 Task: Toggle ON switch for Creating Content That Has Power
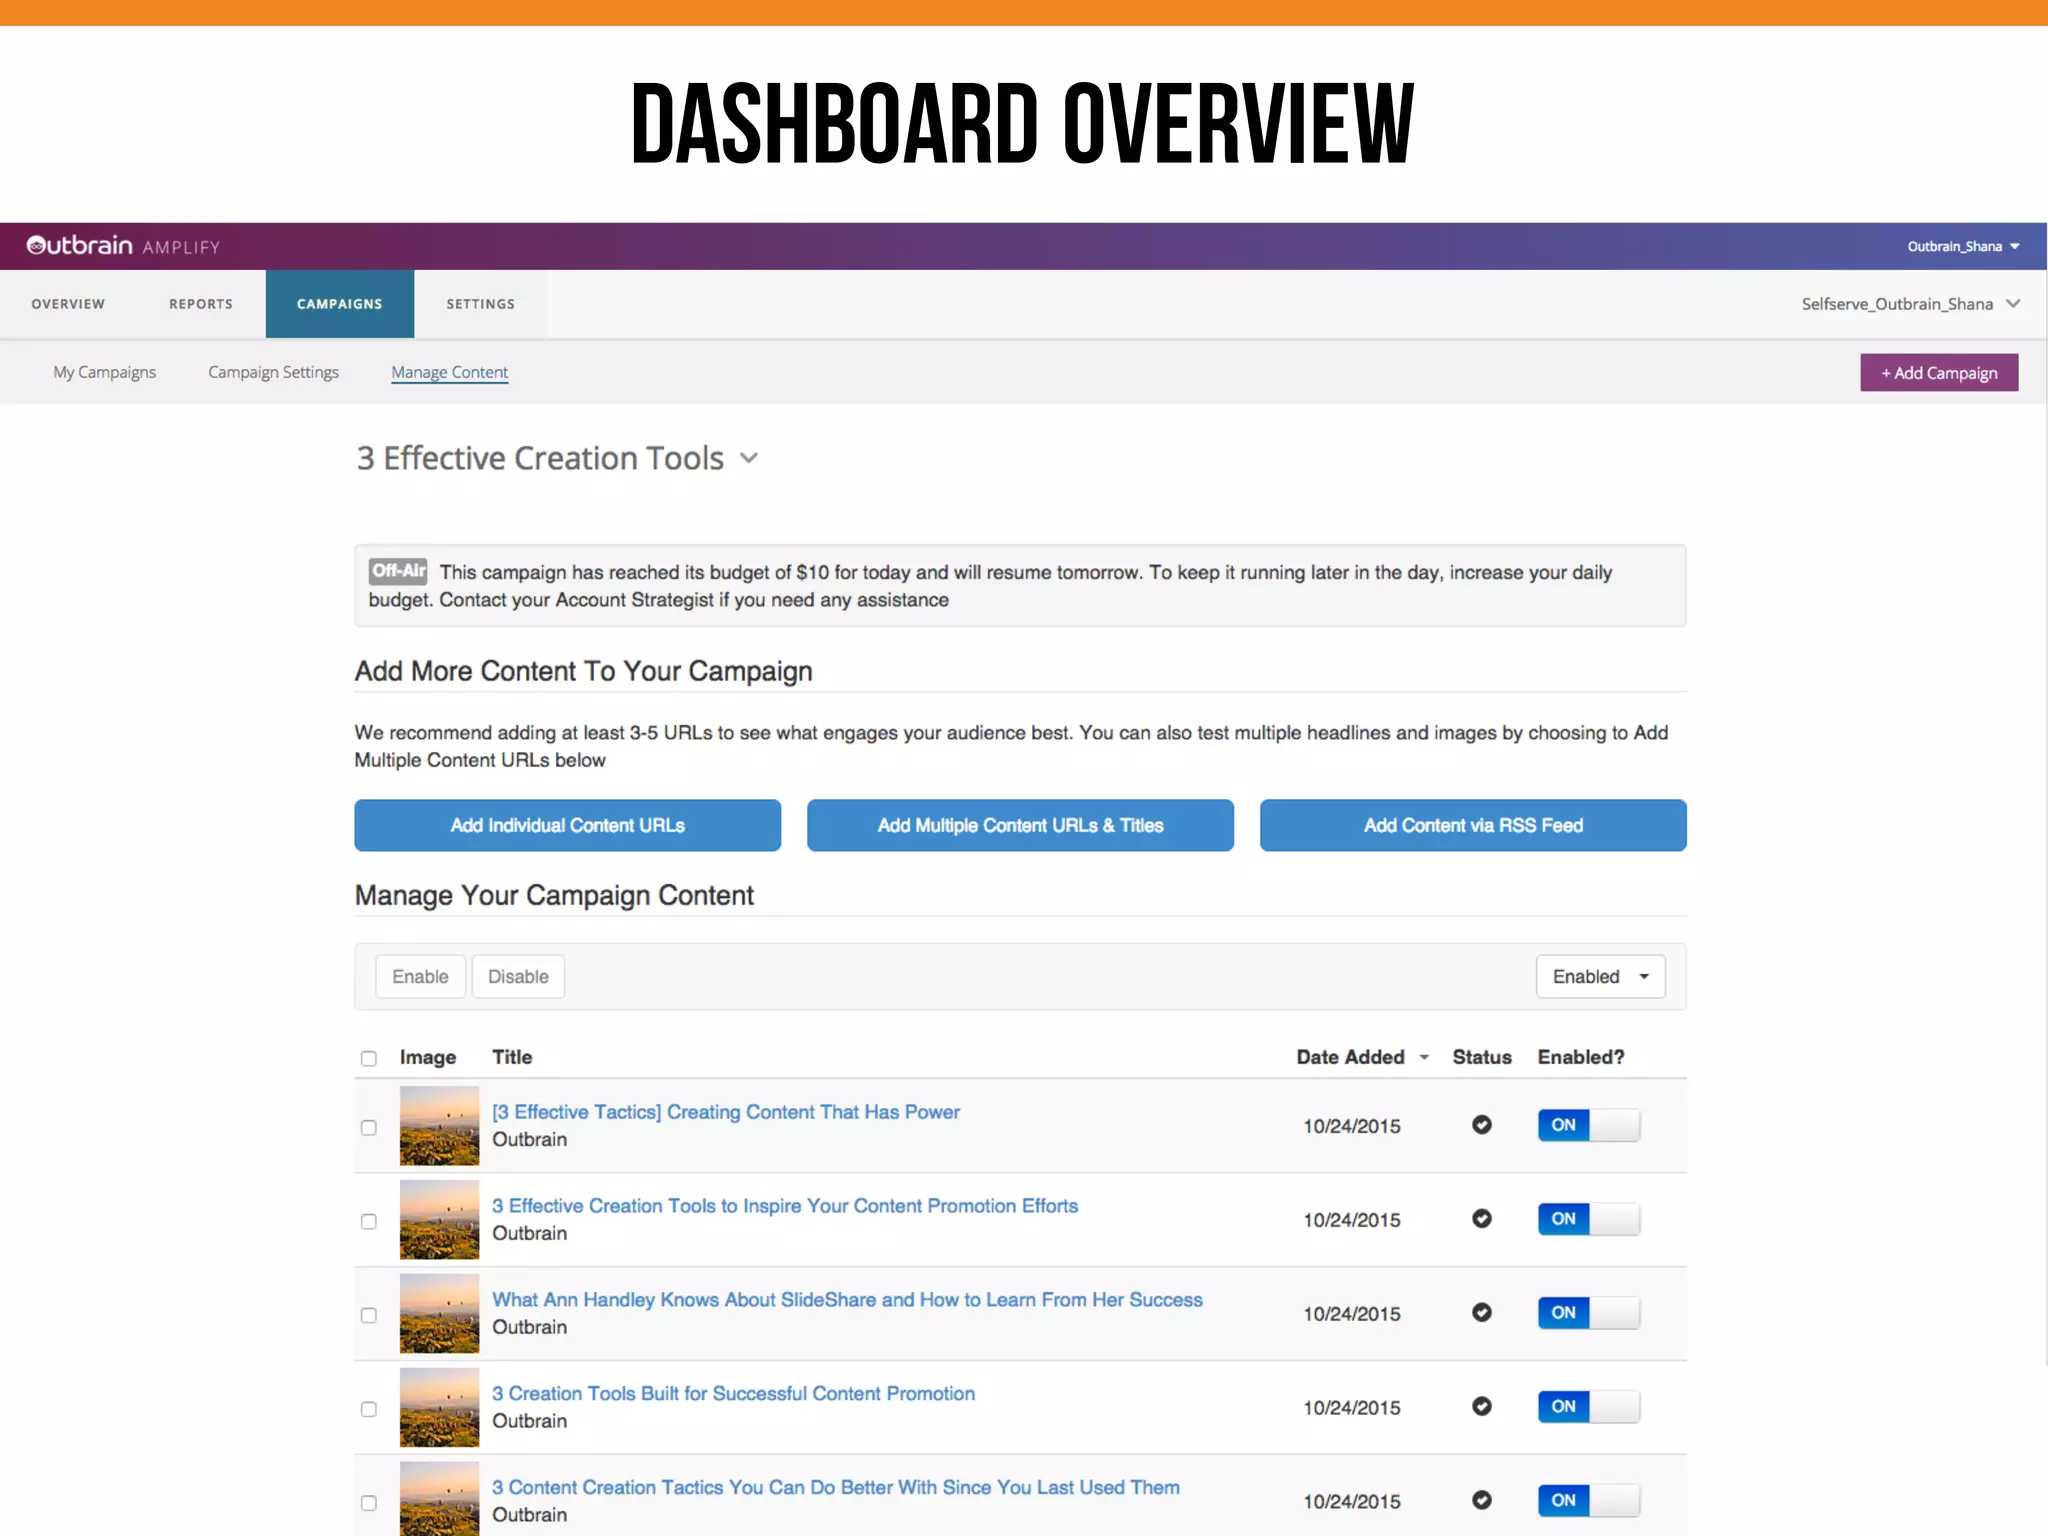tap(1589, 1125)
